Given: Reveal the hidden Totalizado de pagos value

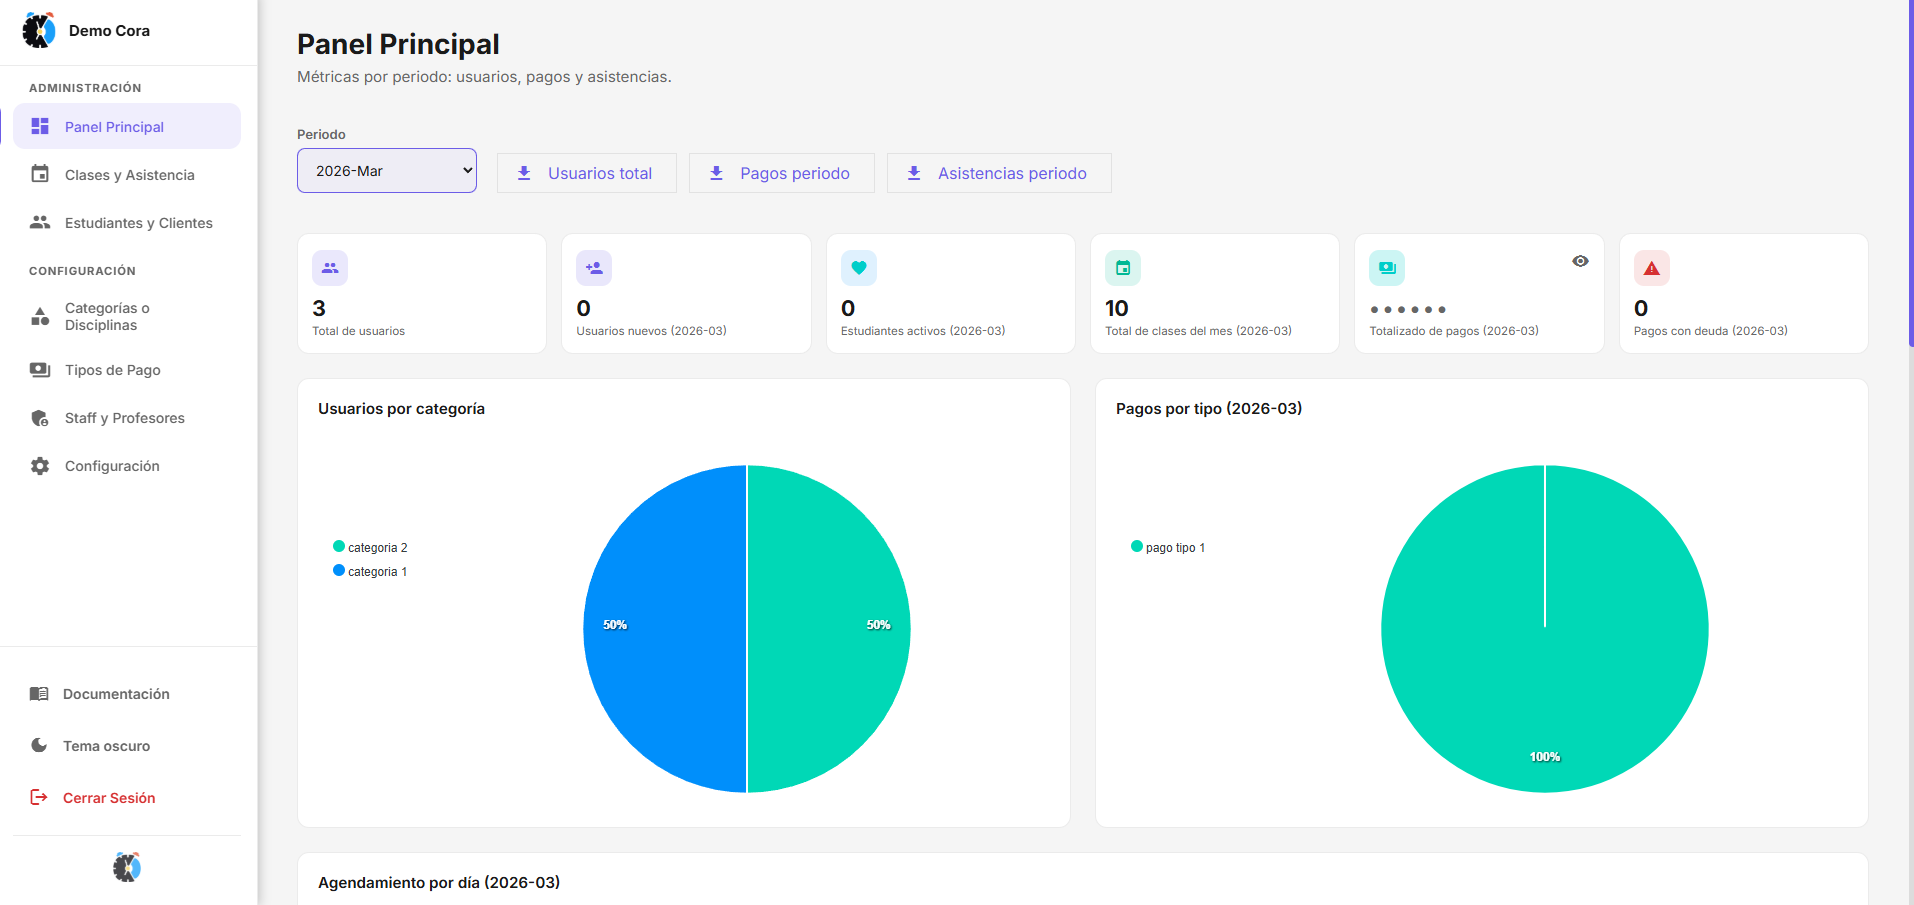Looking at the screenshot, I should click(1580, 260).
